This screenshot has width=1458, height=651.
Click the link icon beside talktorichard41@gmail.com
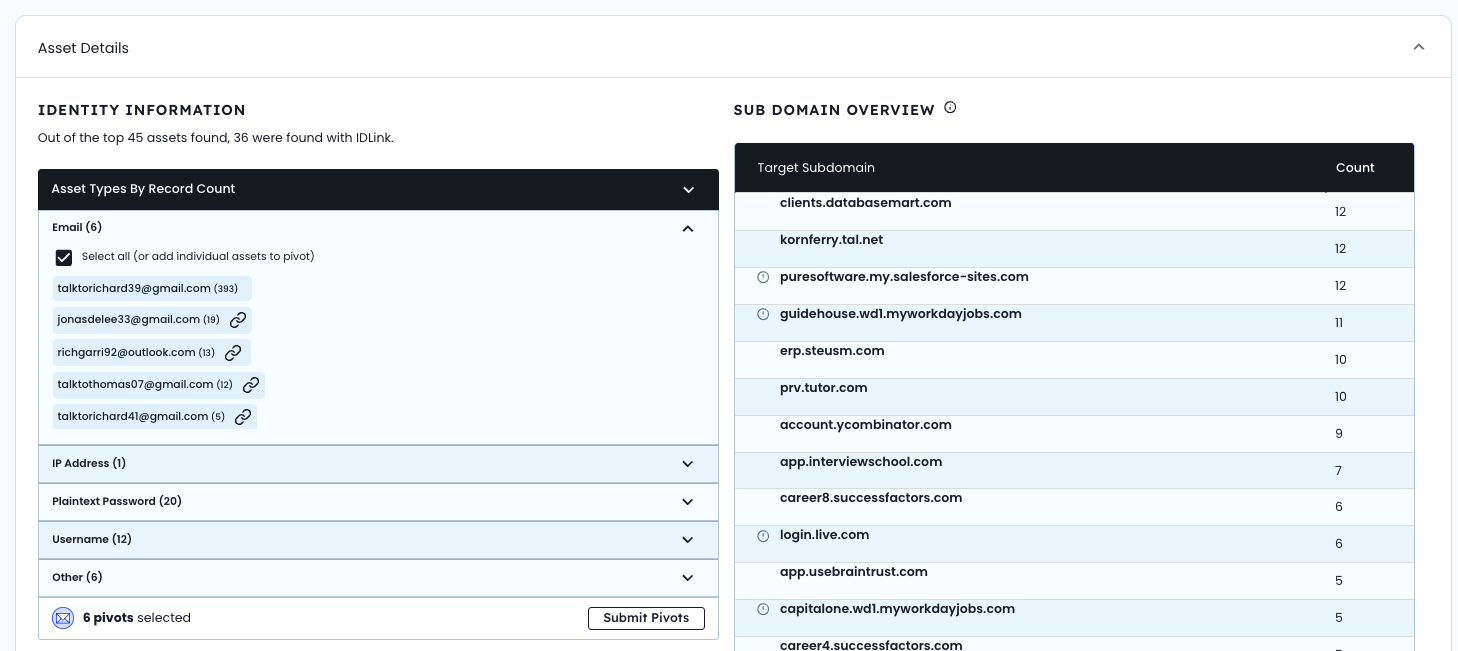(243, 416)
